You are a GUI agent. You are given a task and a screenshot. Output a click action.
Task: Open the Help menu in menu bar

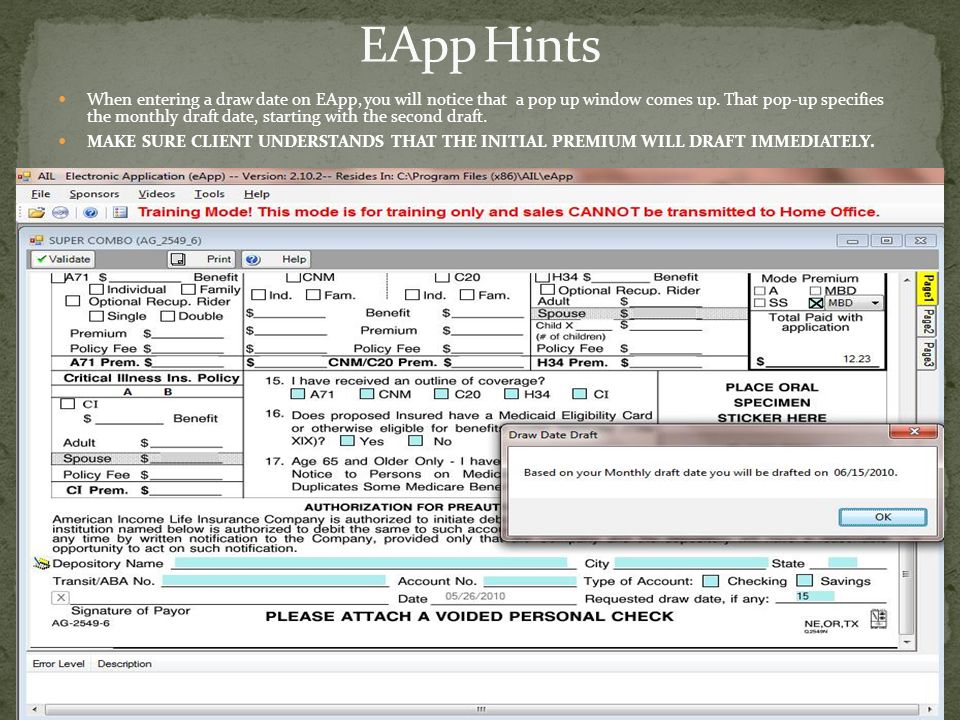point(257,194)
